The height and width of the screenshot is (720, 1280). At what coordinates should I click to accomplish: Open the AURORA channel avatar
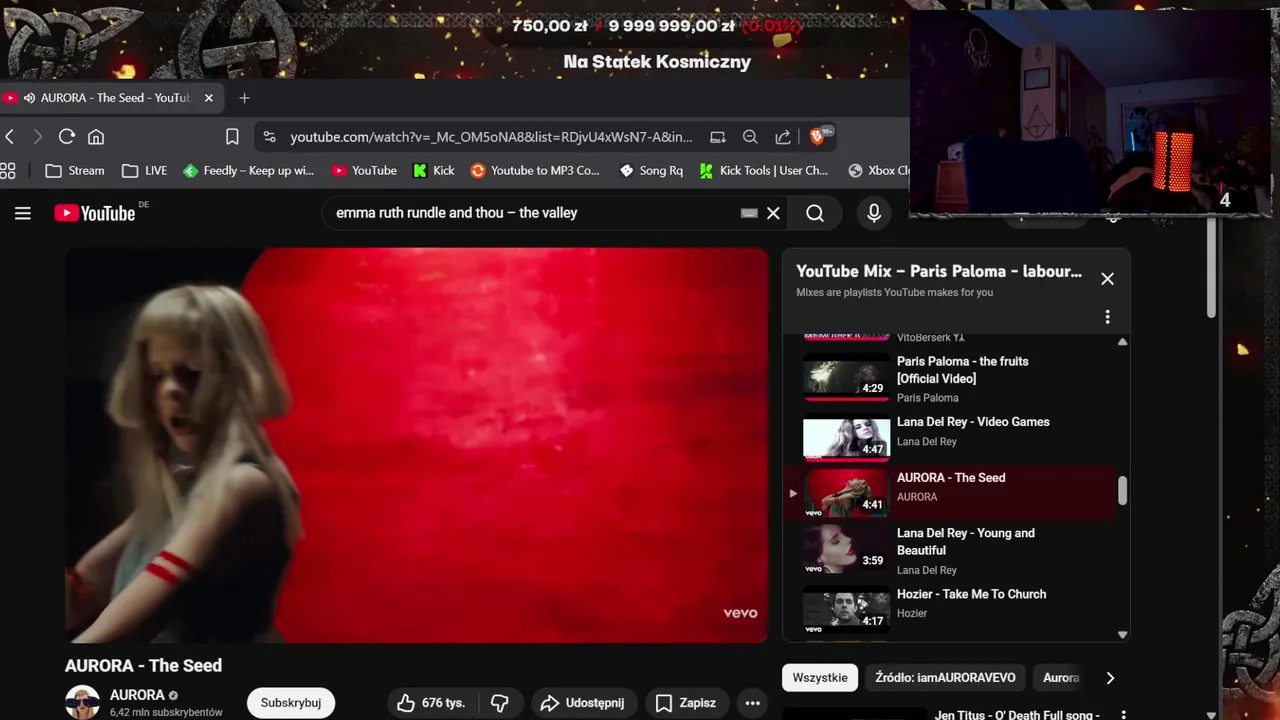point(82,702)
